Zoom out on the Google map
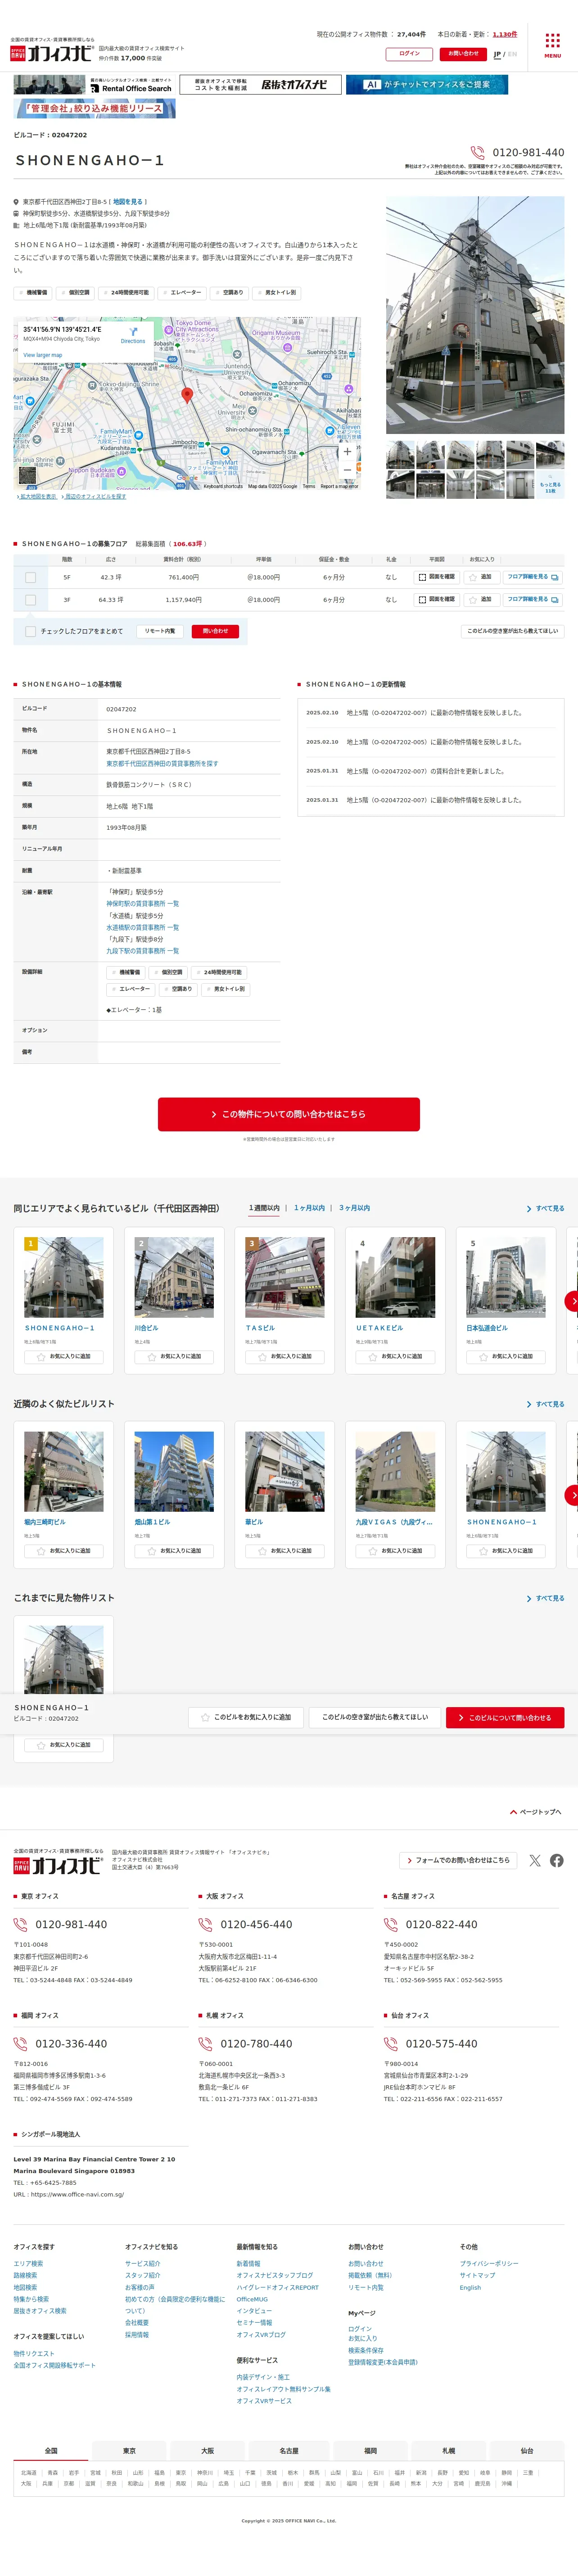Viewport: 578px width, 2576px height. point(347,470)
